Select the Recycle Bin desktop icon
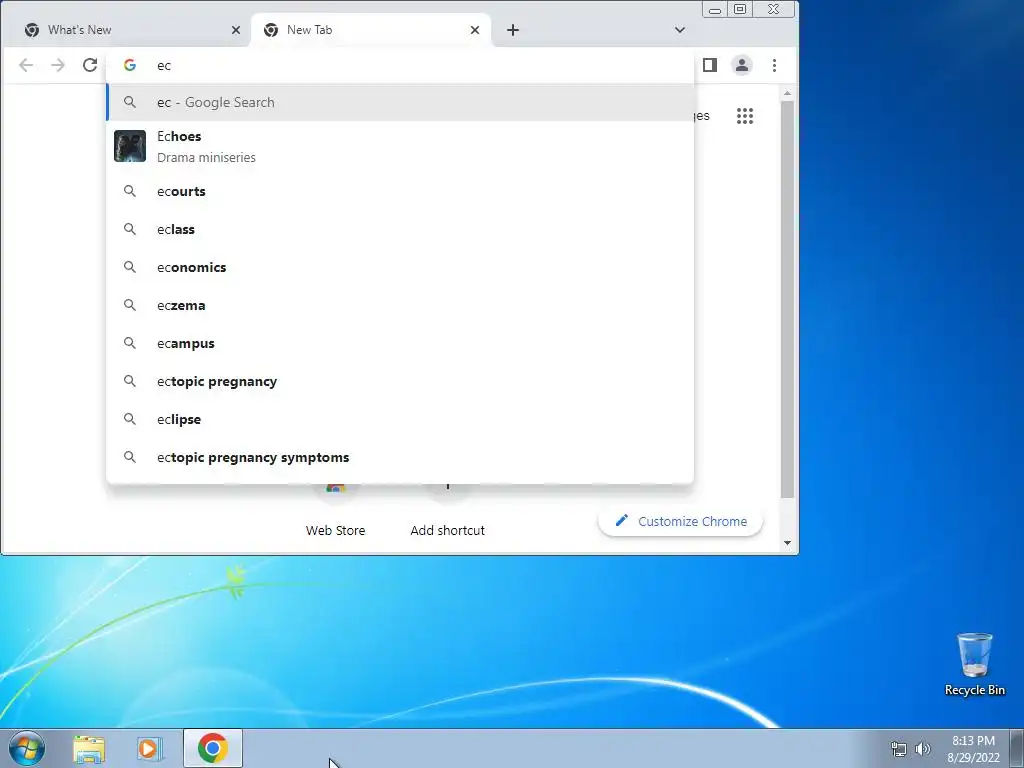1024x768 pixels. [x=974, y=664]
